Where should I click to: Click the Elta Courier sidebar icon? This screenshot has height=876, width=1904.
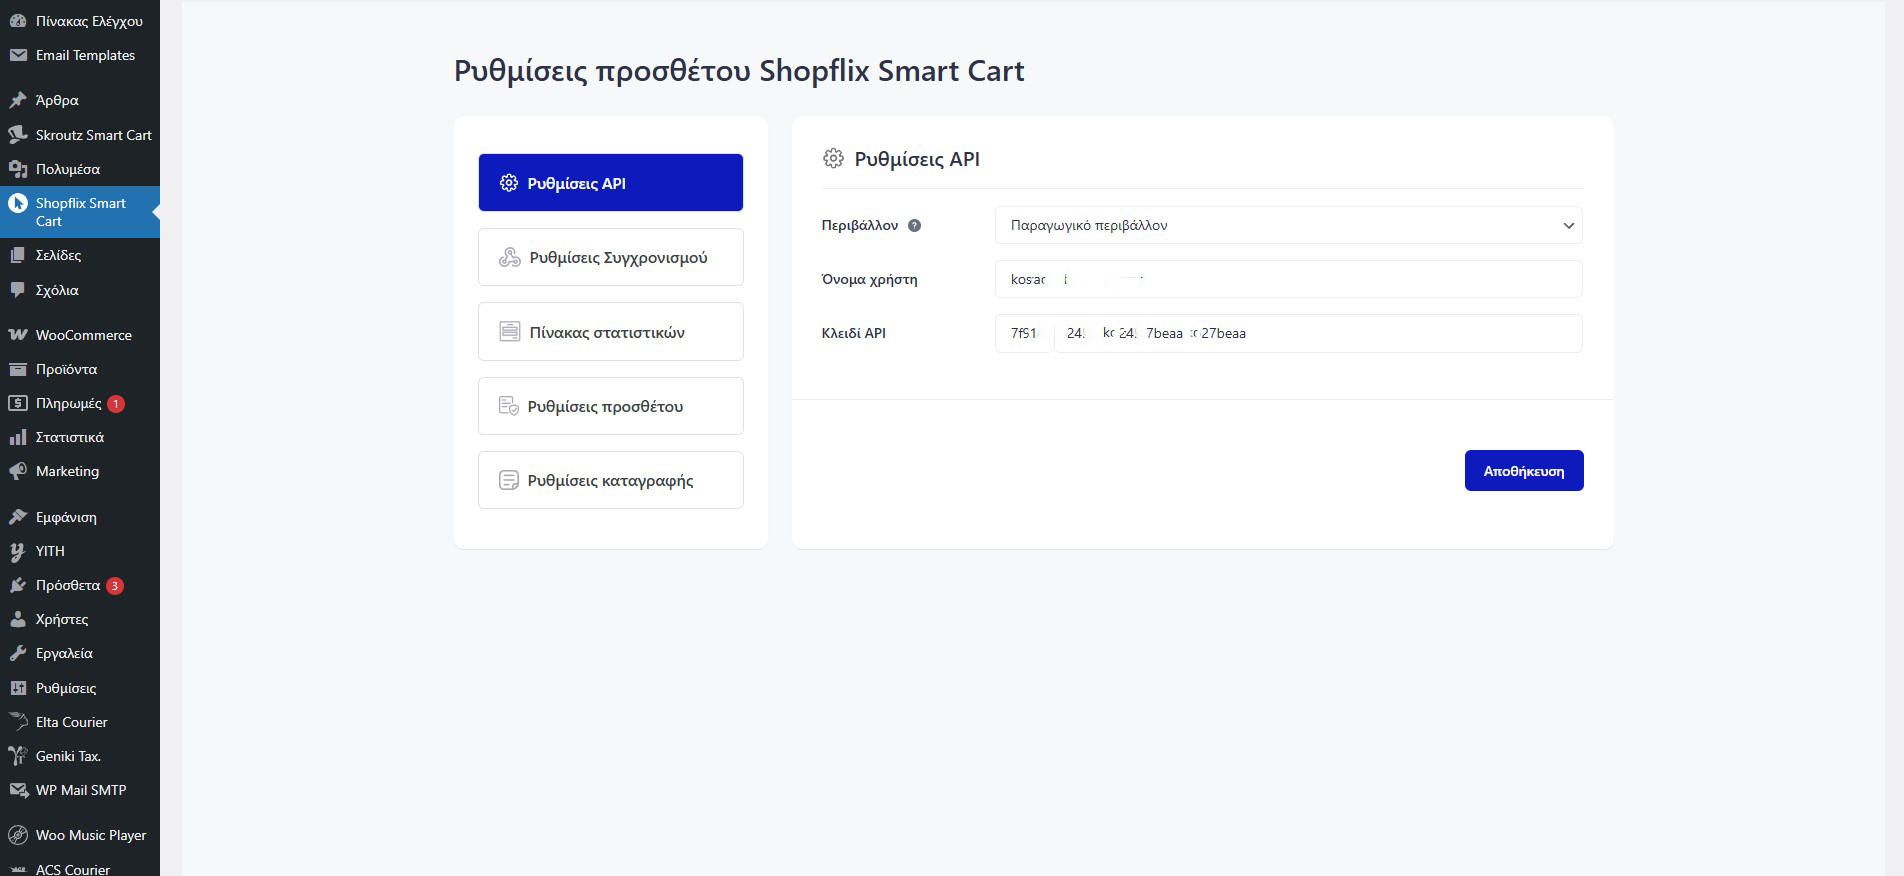click(x=17, y=722)
